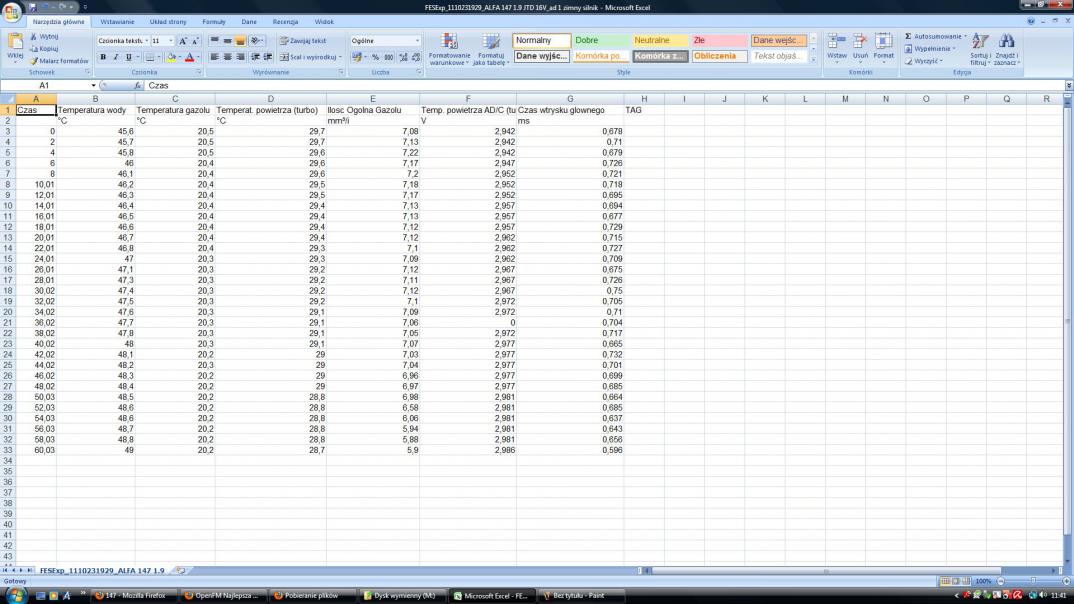Apply the Neutralne cell style
This screenshot has width=1074, height=604.
[x=659, y=41]
